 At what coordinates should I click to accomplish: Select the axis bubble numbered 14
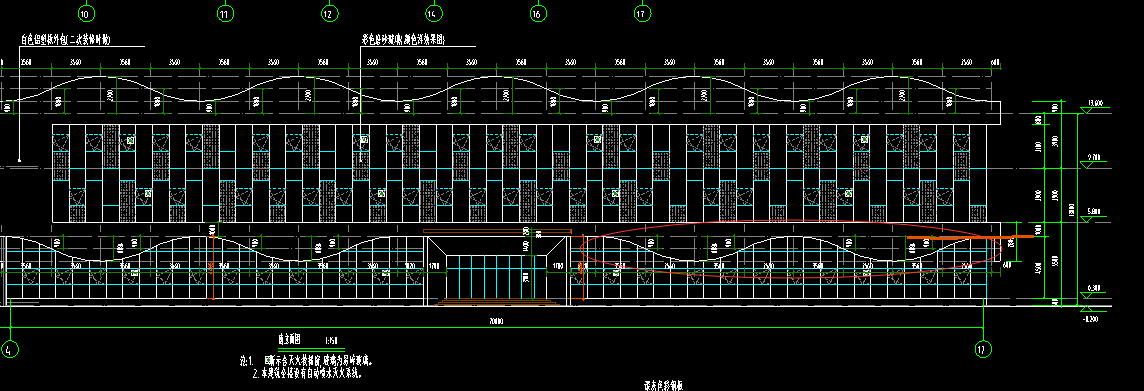[x=433, y=13]
